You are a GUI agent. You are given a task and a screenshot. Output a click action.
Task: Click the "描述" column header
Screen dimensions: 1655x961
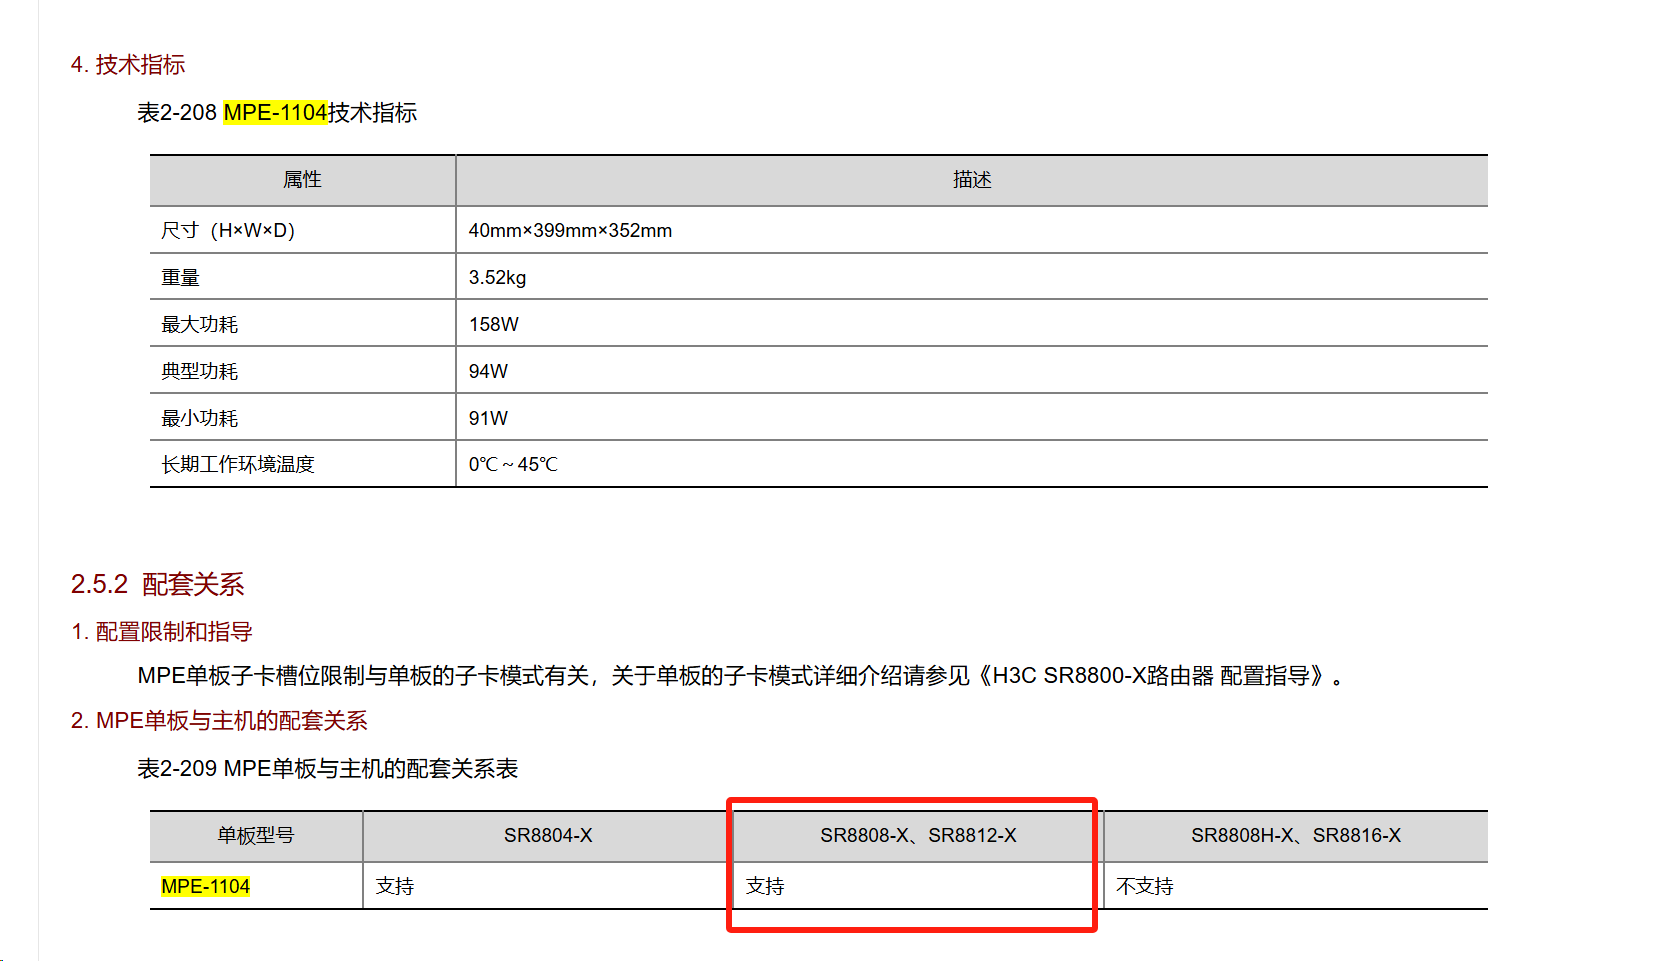[971, 180]
